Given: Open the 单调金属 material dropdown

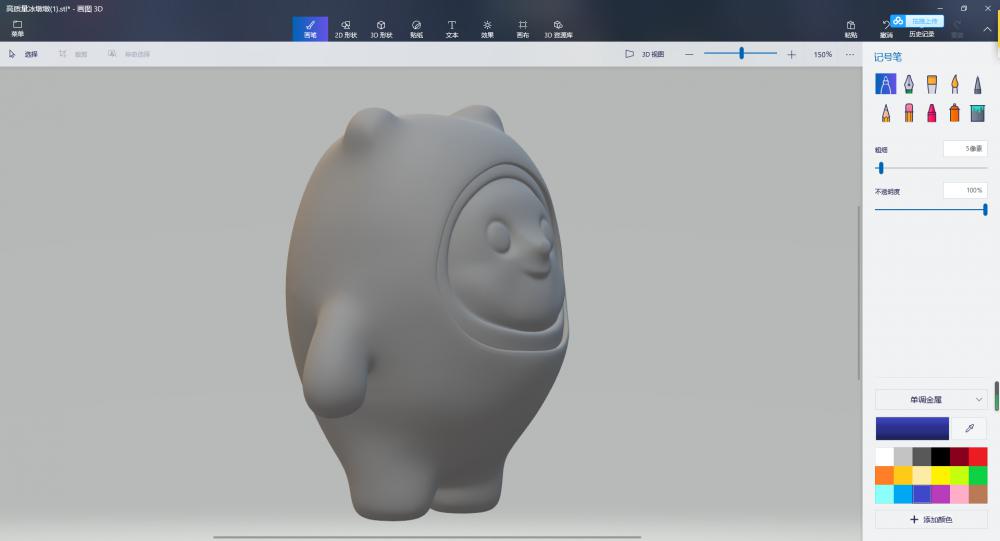Looking at the screenshot, I should [x=931, y=399].
